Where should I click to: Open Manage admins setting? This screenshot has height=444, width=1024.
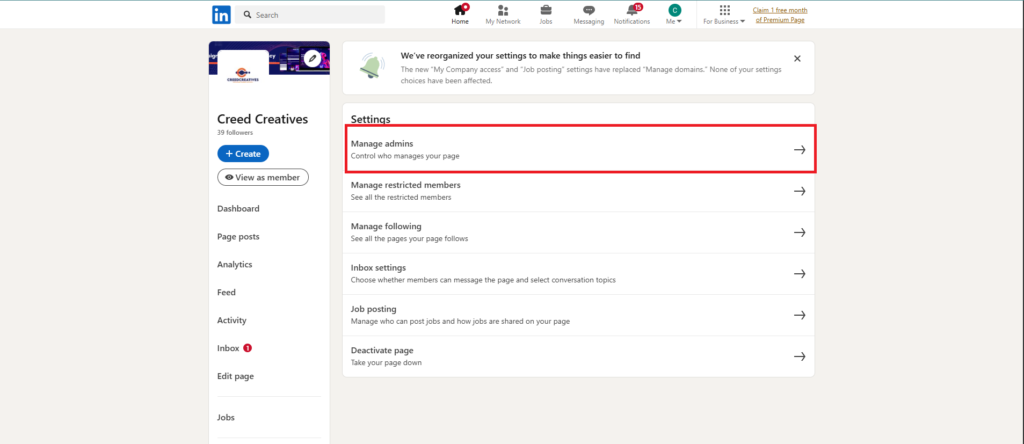click(579, 150)
